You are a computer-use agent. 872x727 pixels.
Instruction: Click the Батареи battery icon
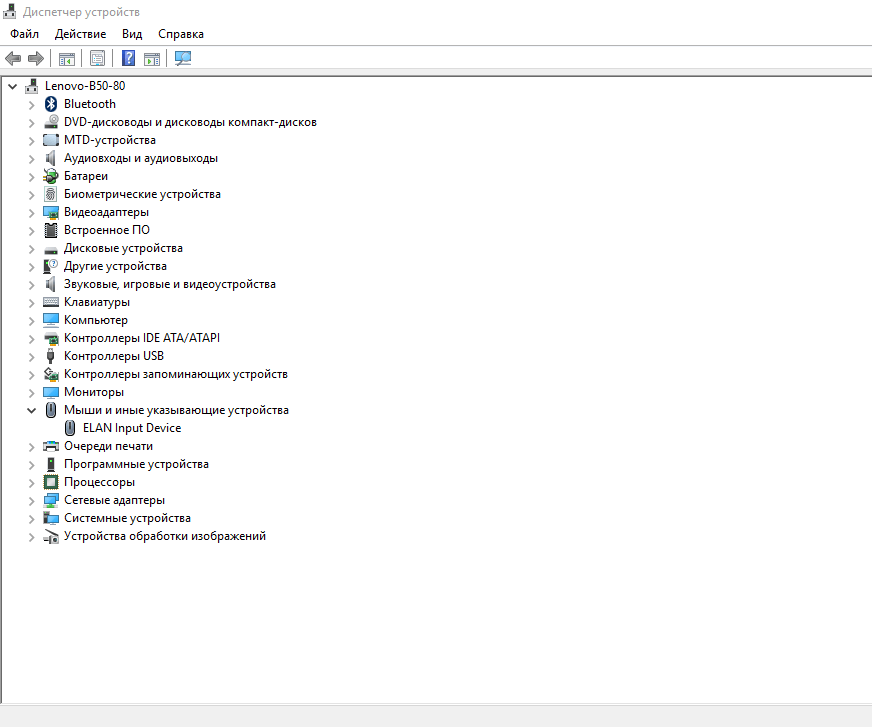pyautogui.click(x=51, y=176)
